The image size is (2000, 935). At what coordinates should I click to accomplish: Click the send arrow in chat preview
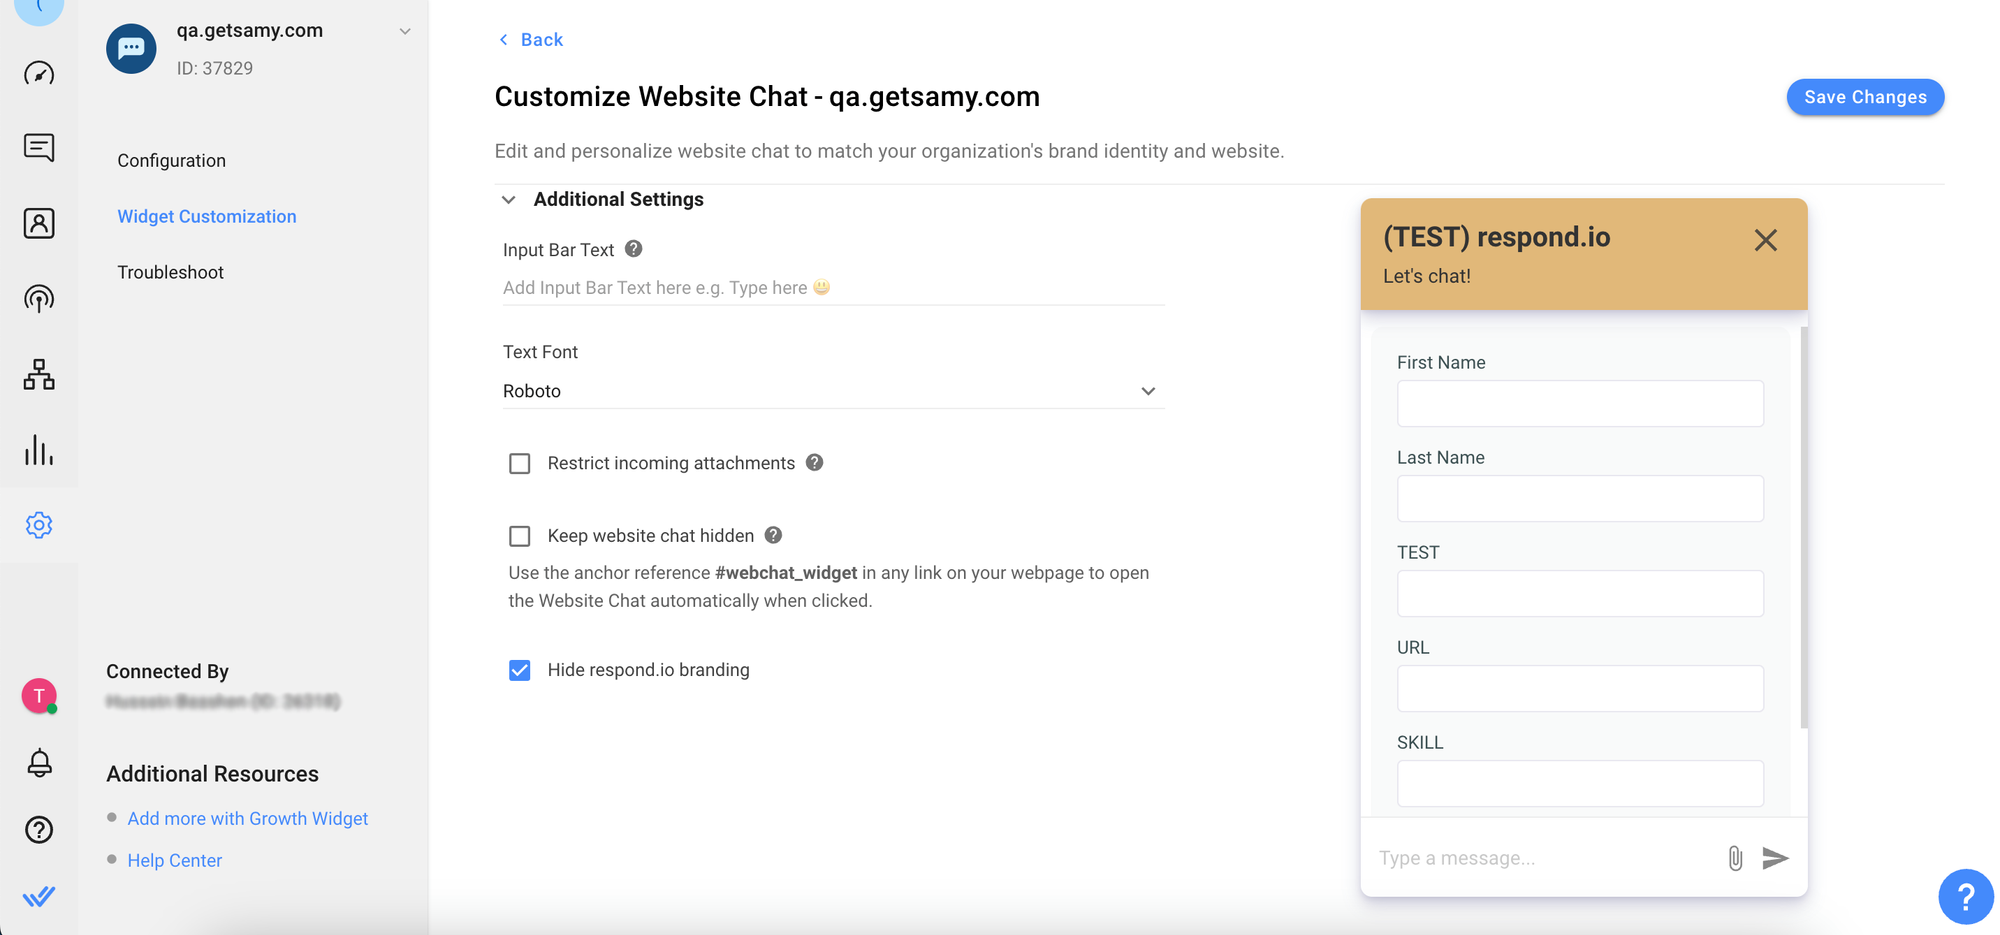click(x=1775, y=858)
